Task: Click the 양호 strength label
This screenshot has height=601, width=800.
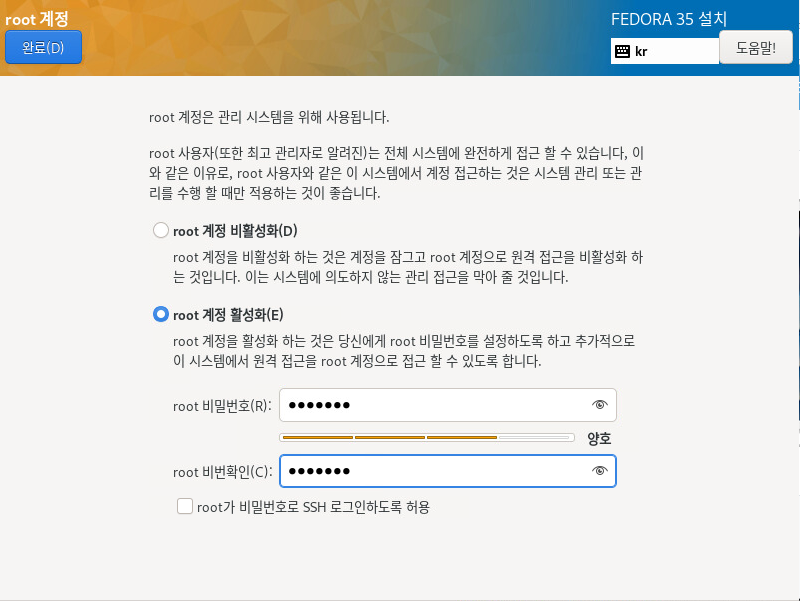Action: 599,438
